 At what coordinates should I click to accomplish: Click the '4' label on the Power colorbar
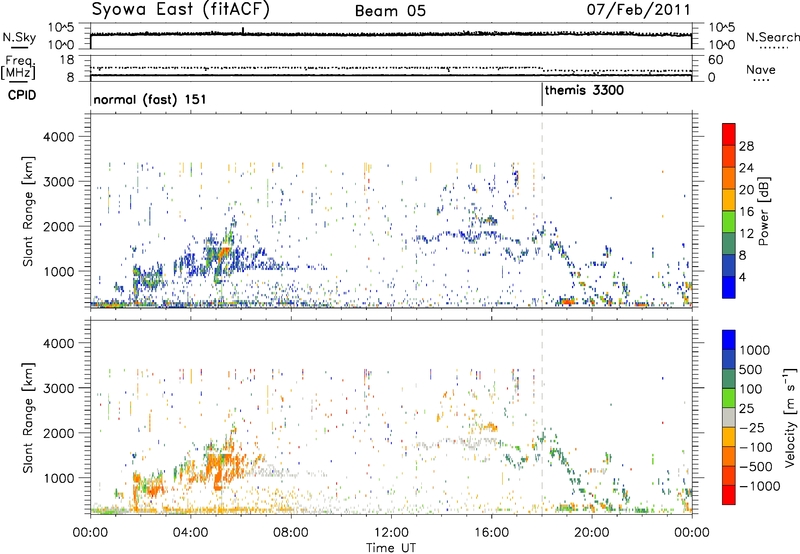[x=742, y=277]
